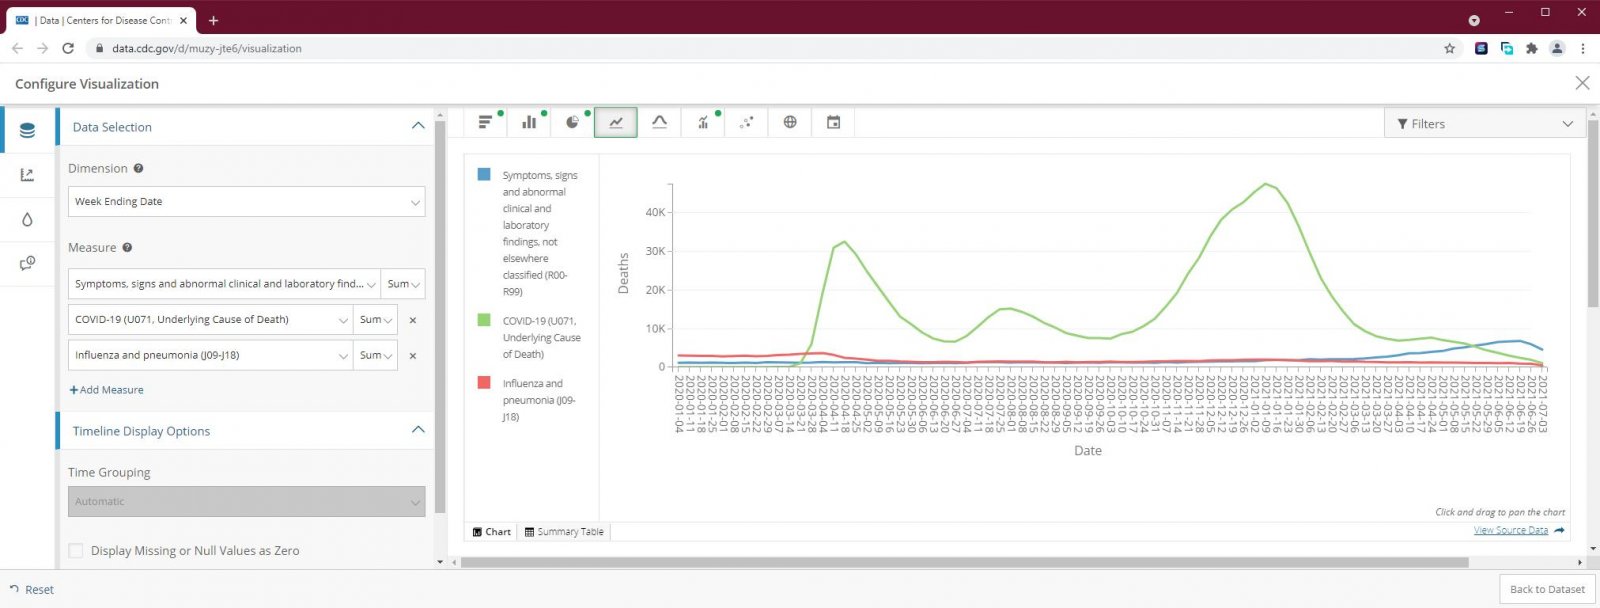Open the Week Ending Date dimension dropdown
Image resolution: width=1600 pixels, height=608 pixels.
(x=246, y=202)
